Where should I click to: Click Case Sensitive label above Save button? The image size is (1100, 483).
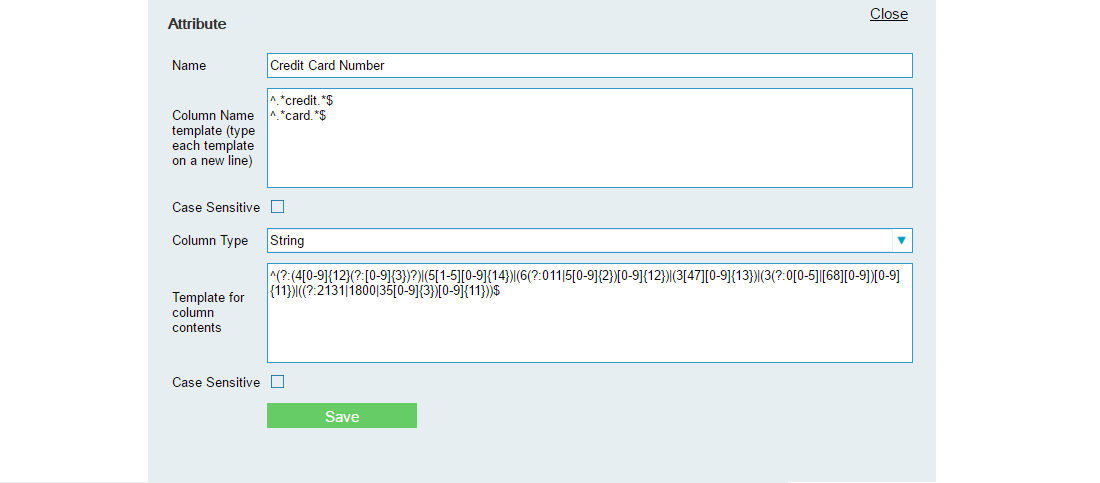pyautogui.click(x=215, y=382)
